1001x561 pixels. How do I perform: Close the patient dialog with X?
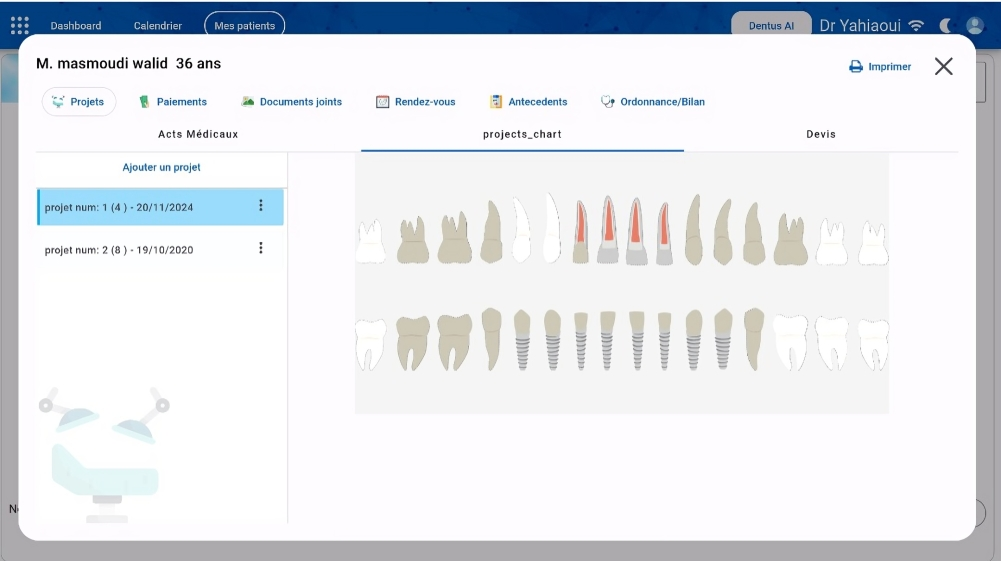coord(943,66)
